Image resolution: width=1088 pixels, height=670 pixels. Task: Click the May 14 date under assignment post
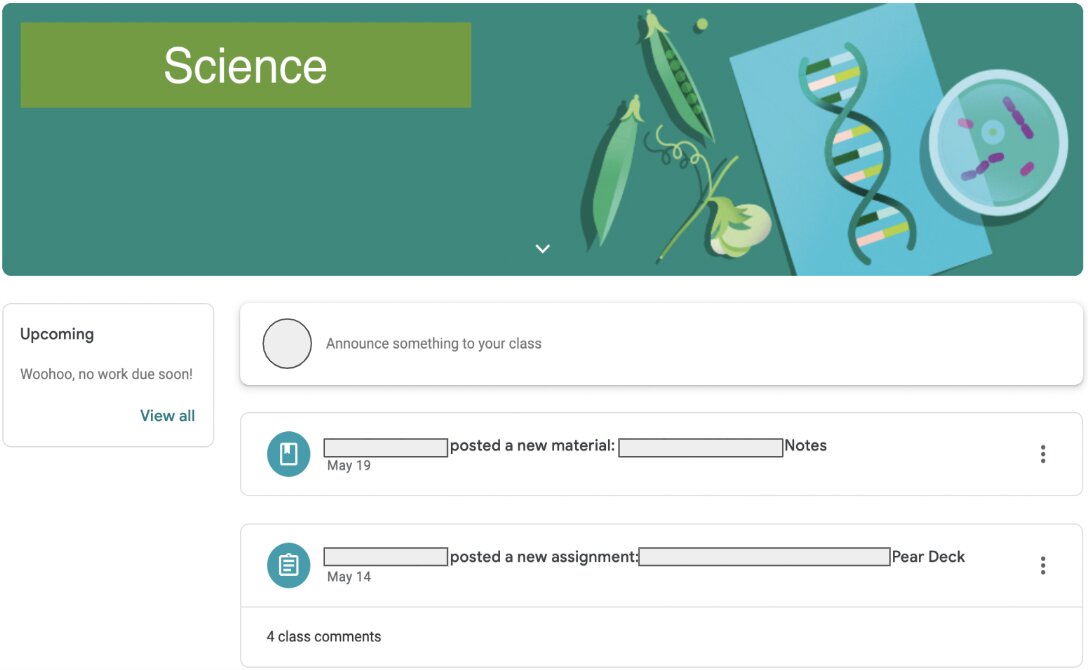349,577
